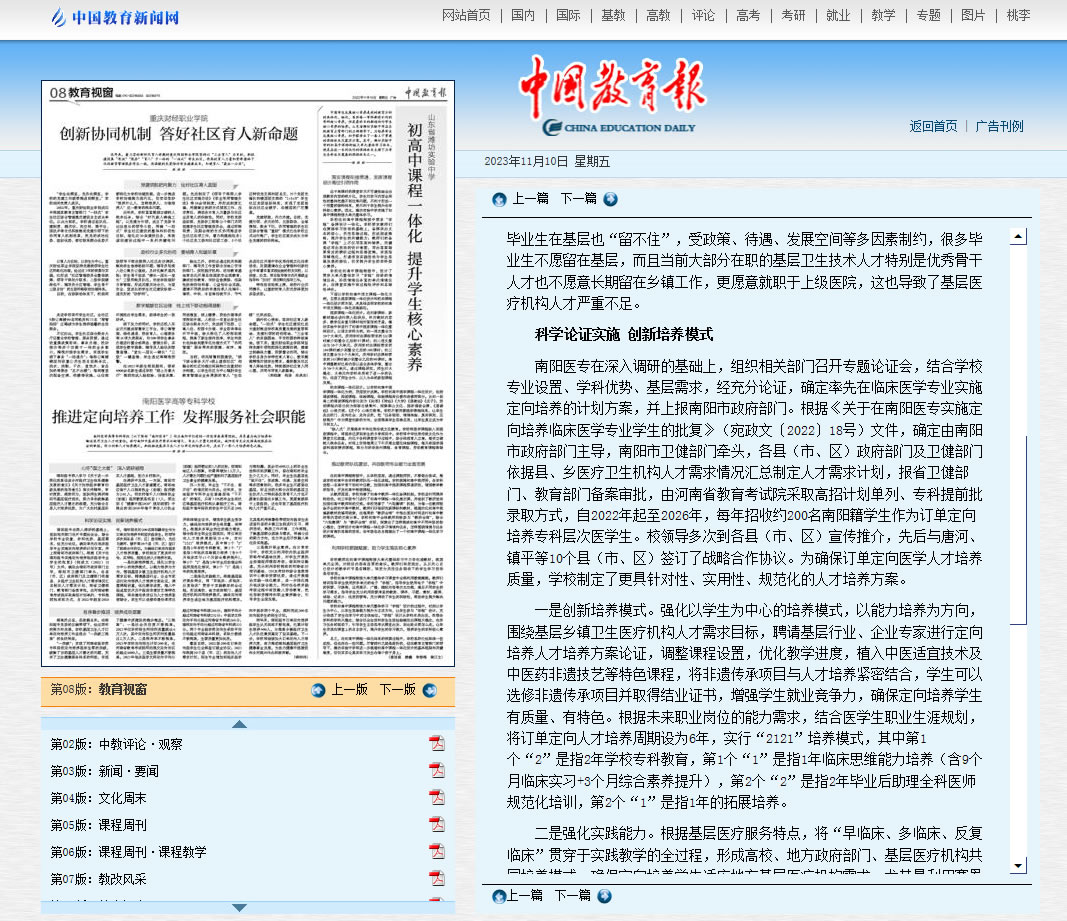
Task: Open the 考研 navigation item
Action: click(793, 16)
